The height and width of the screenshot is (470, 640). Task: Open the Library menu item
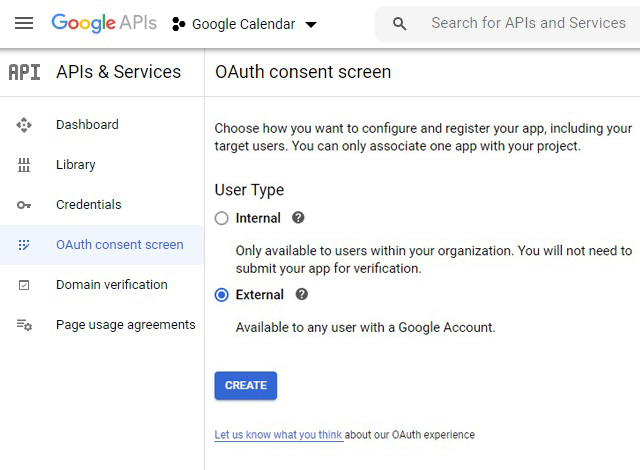coord(76,165)
